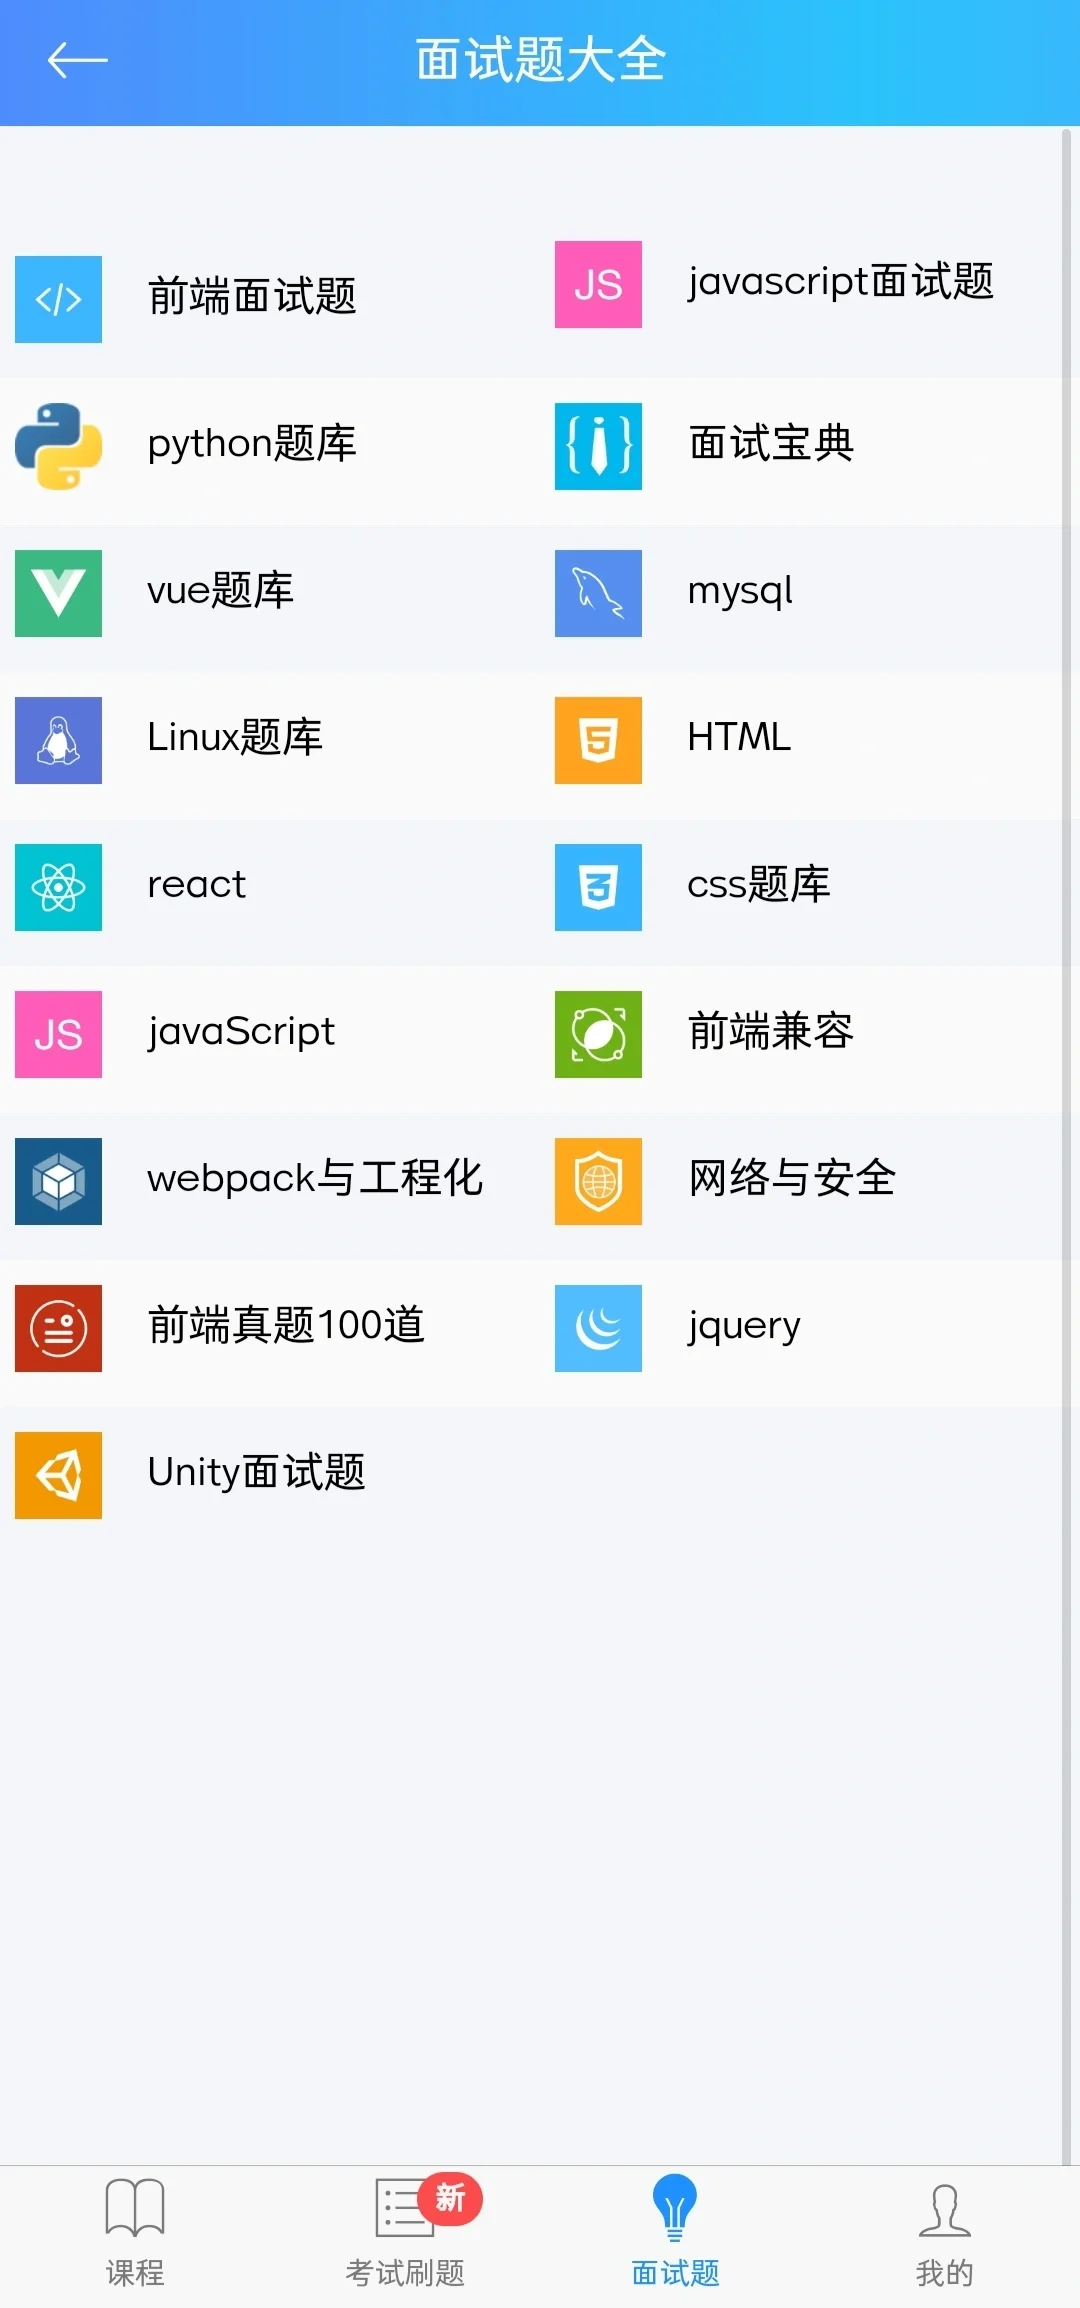Screen dimensions: 1080x2308
Task: Tap the green Vue logo icon
Action: click(x=58, y=593)
